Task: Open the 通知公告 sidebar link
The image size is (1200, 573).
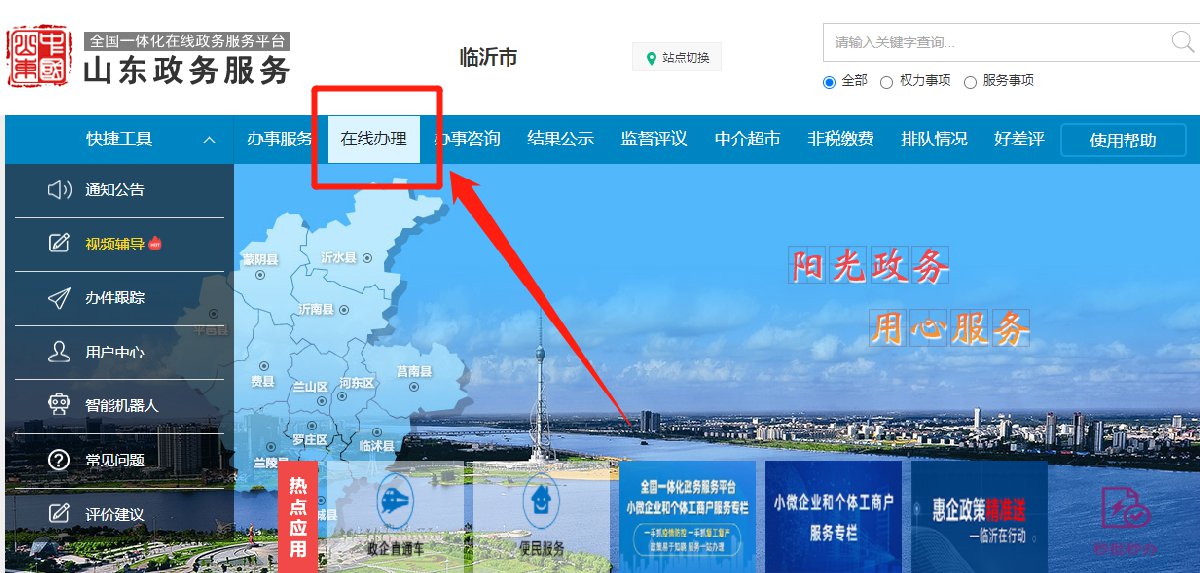Action: point(115,189)
